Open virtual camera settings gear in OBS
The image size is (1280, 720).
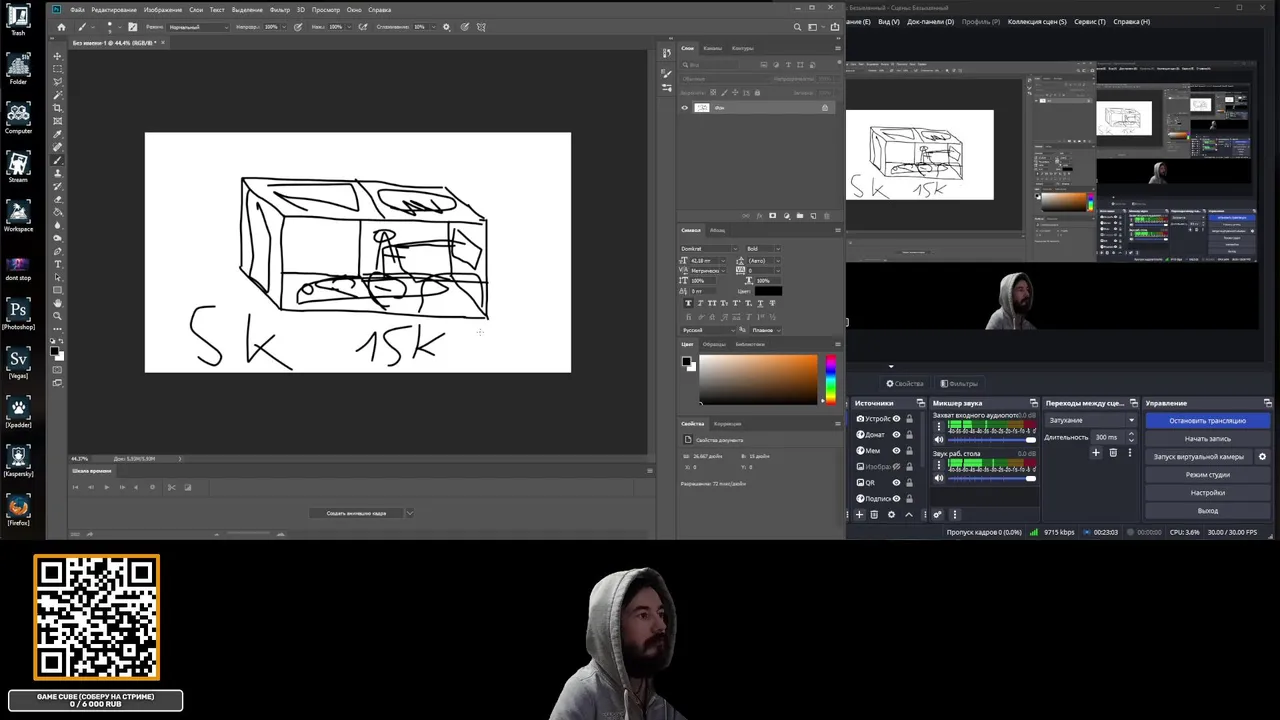pos(1262,457)
